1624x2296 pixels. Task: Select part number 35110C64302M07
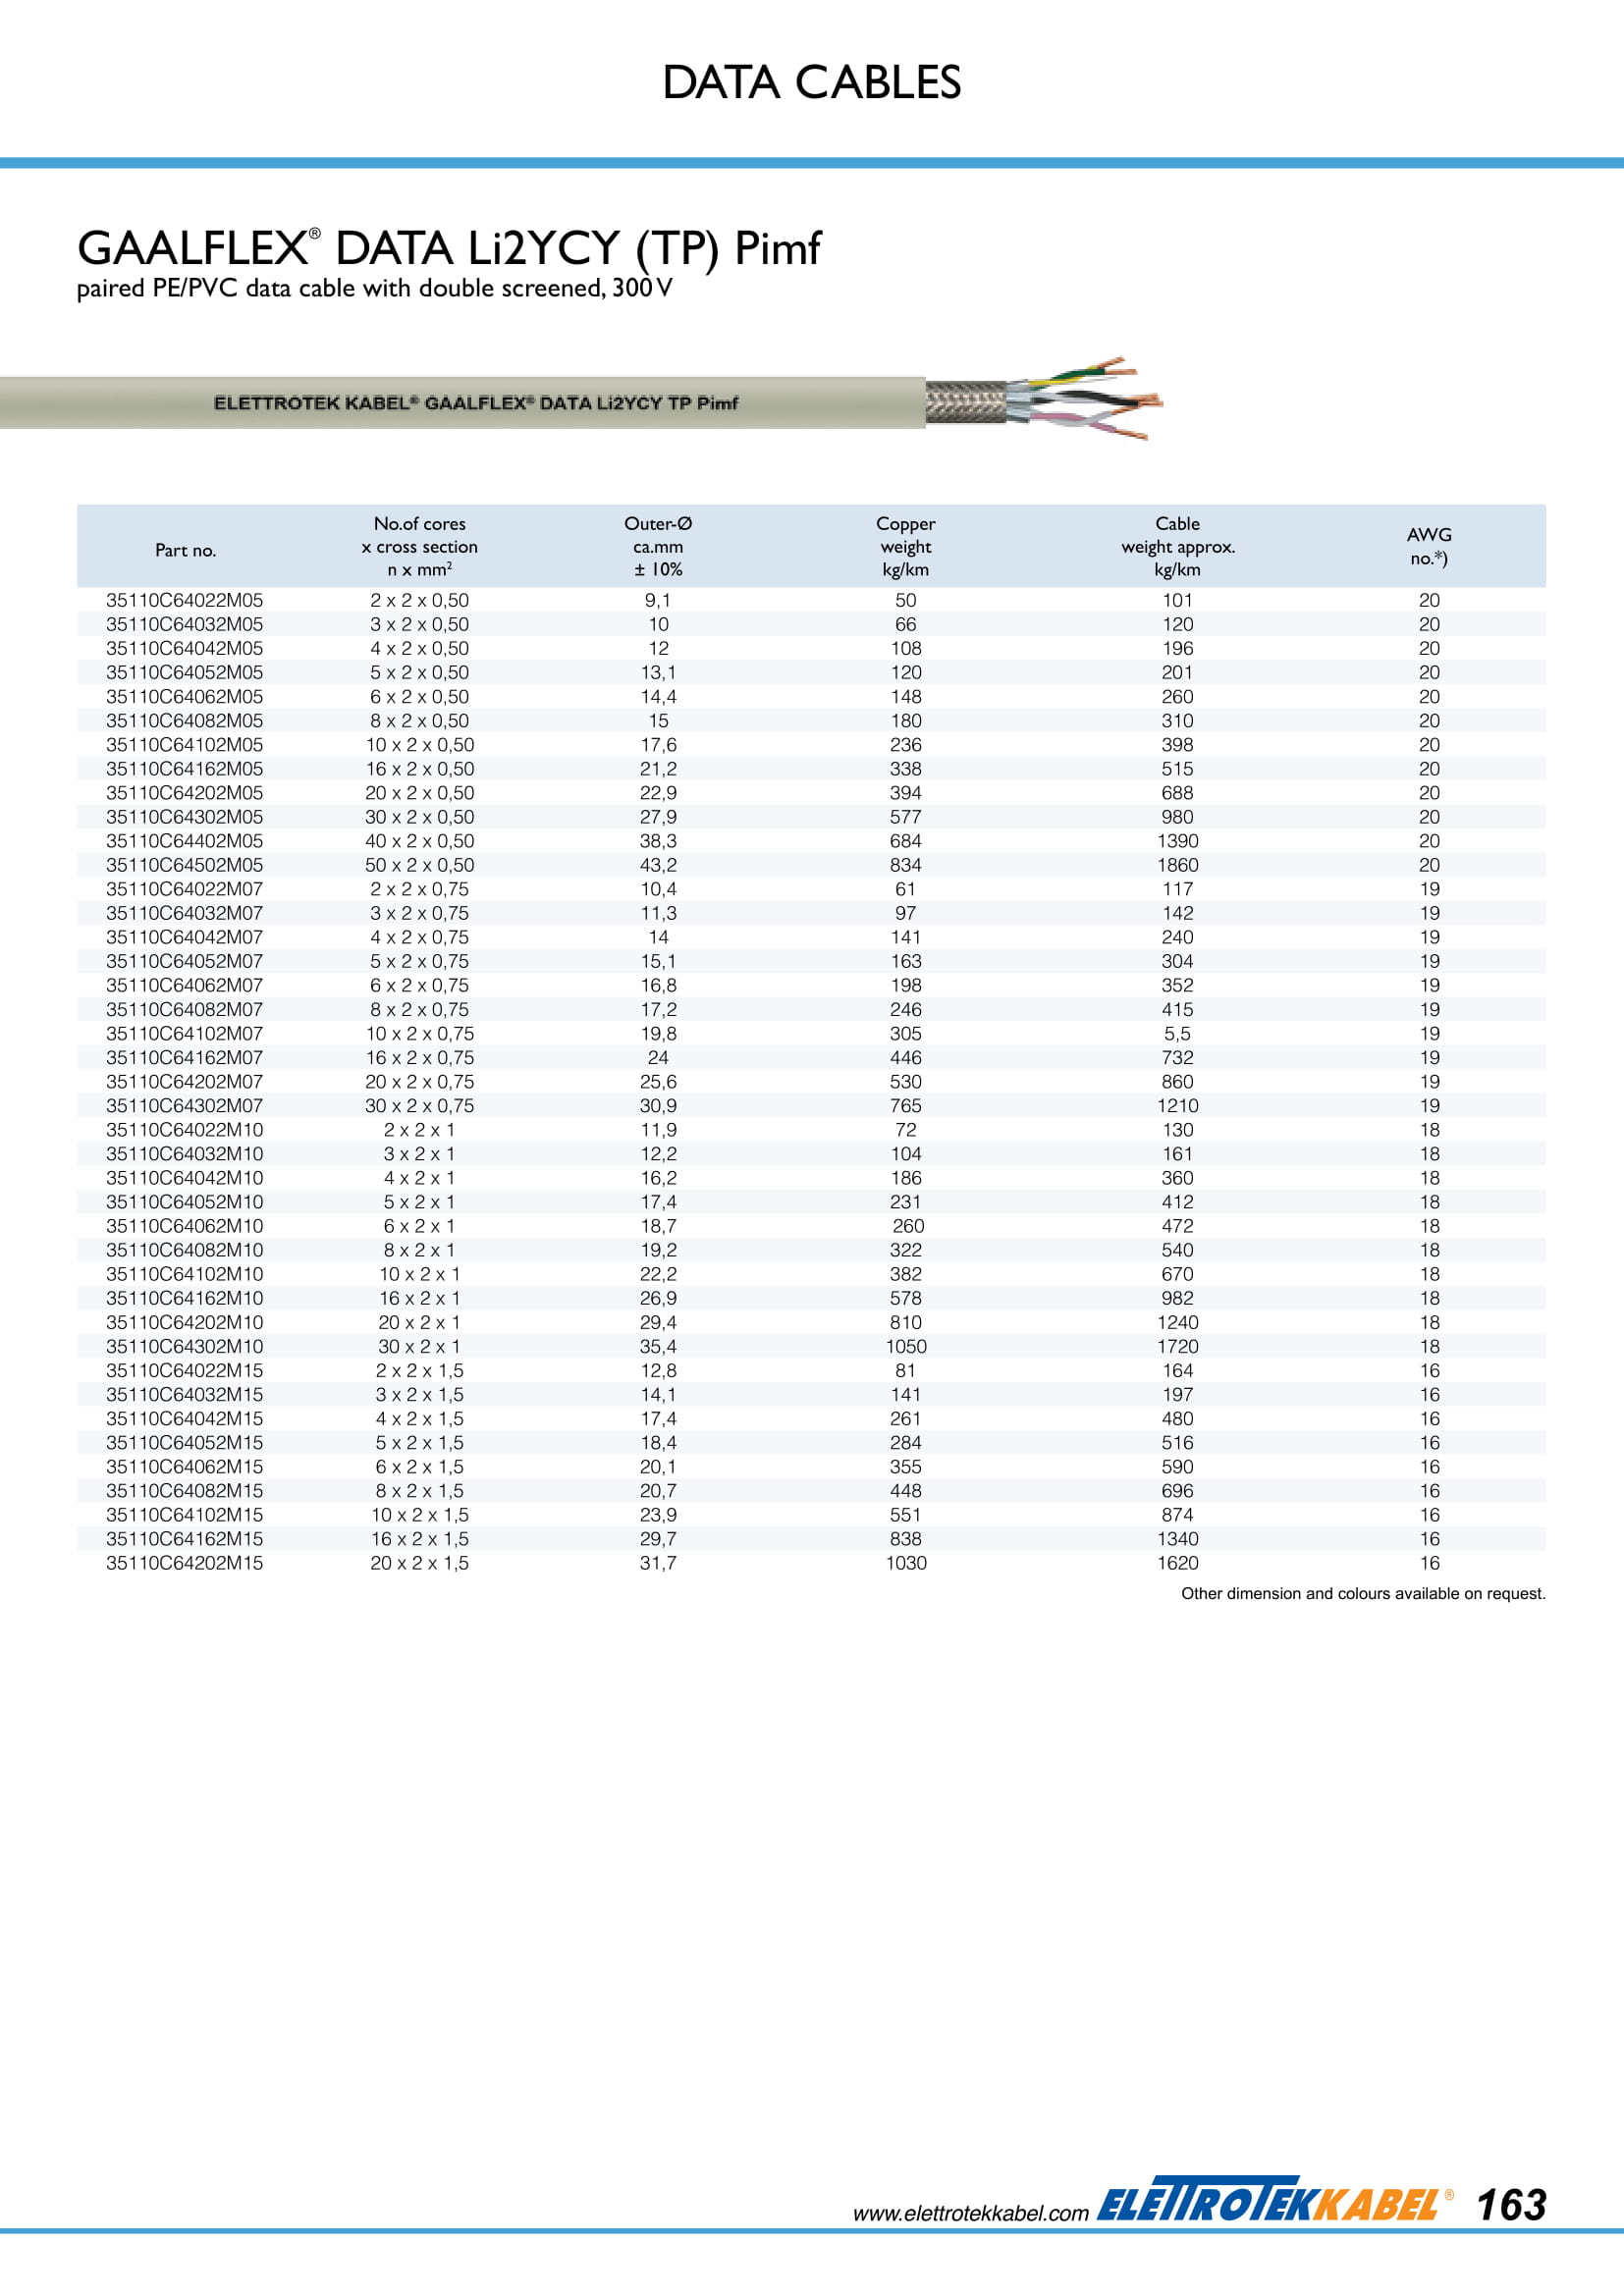click(185, 1106)
